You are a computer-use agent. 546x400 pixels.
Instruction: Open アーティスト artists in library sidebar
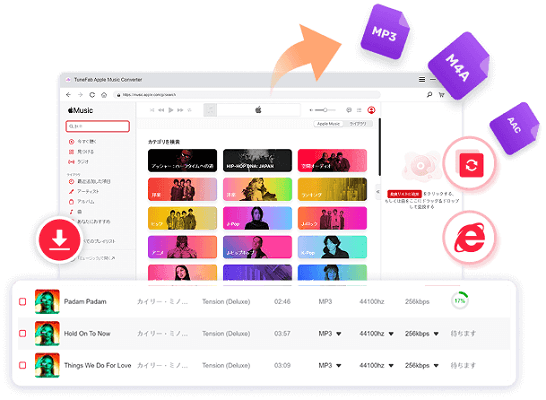[x=84, y=191]
